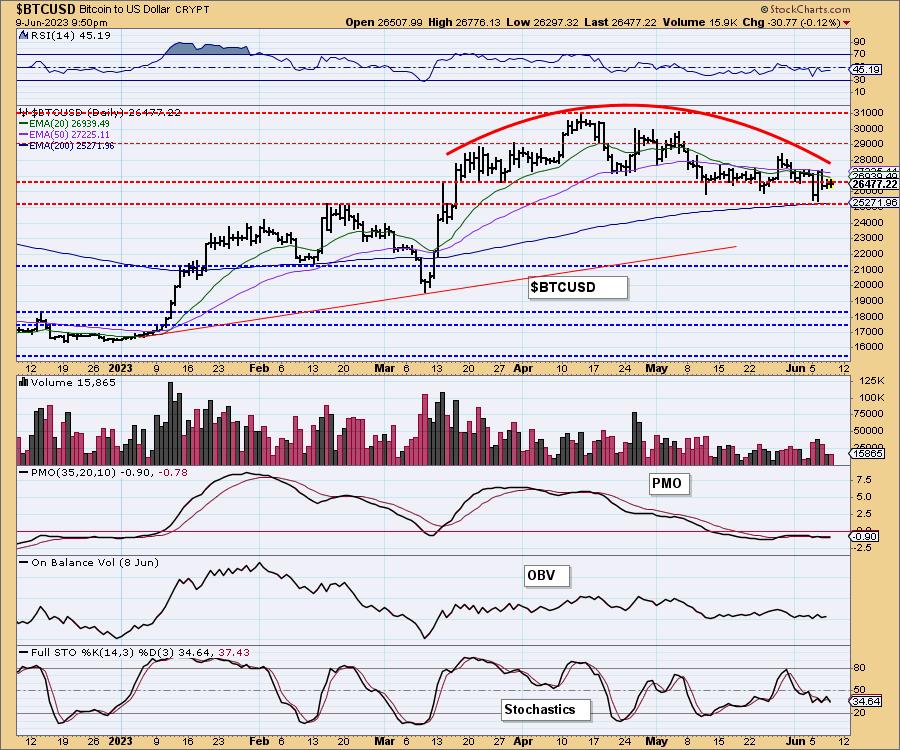Click the OBV annotation box

click(547, 575)
